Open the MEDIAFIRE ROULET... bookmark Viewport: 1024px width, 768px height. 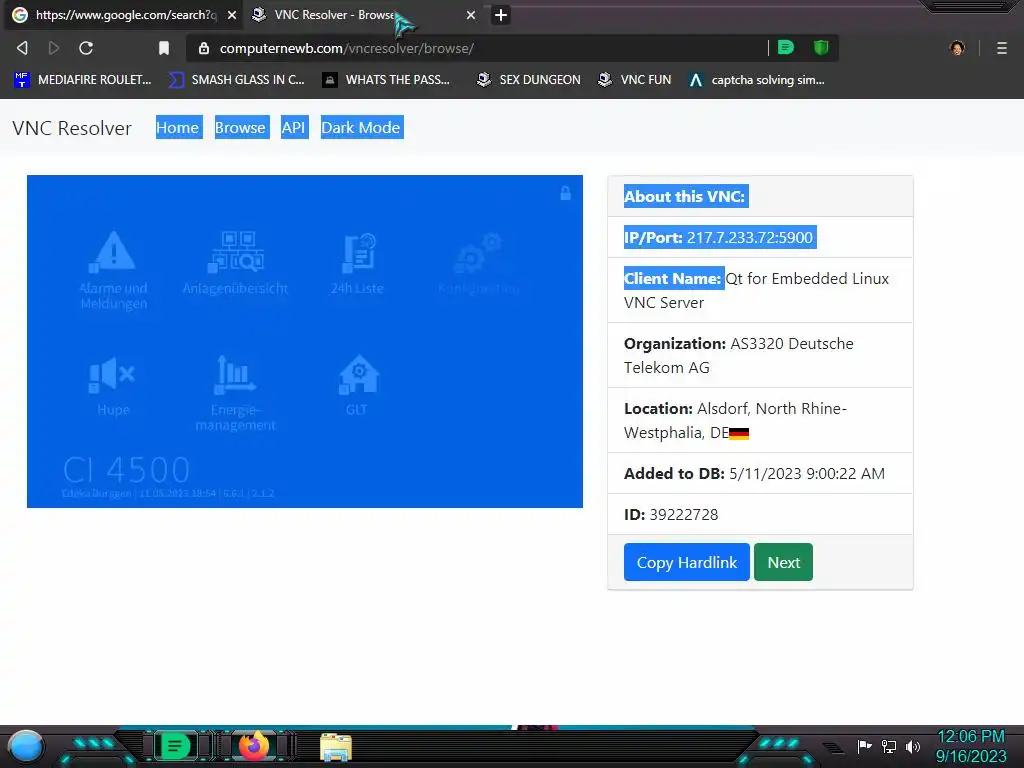tap(83, 80)
